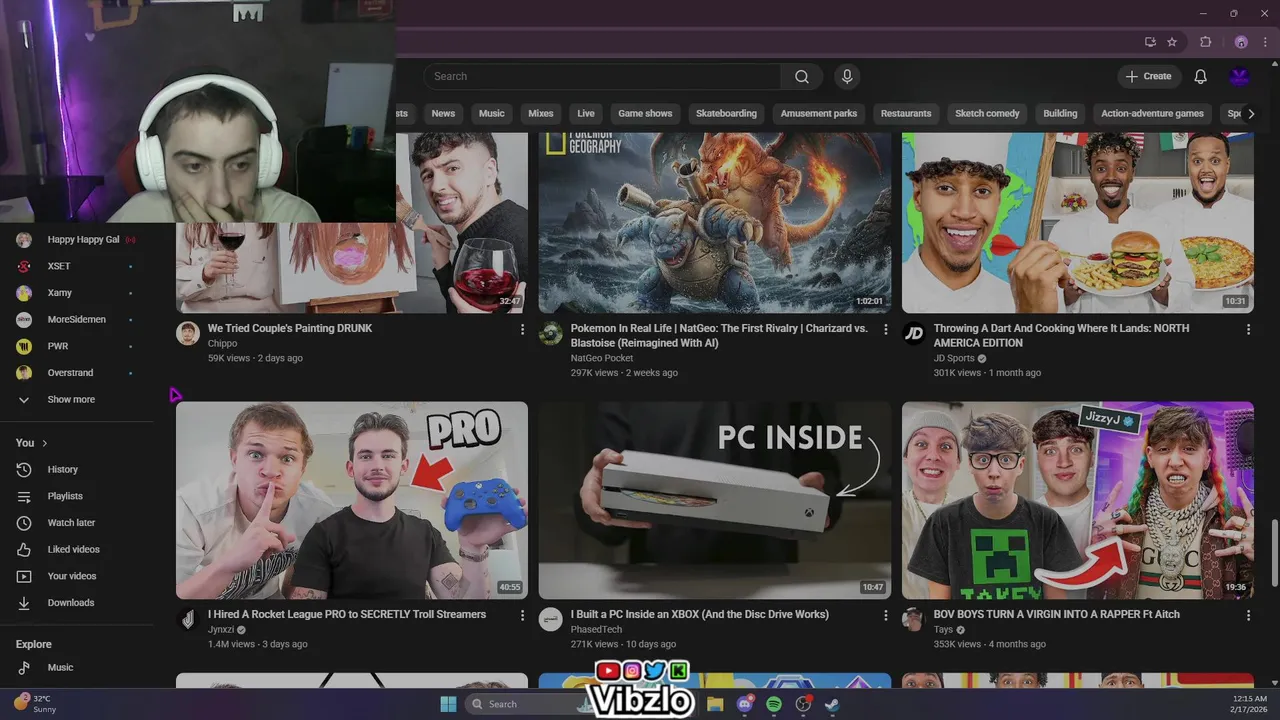
Task: Start voice search with microphone icon
Action: (x=847, y=77)
